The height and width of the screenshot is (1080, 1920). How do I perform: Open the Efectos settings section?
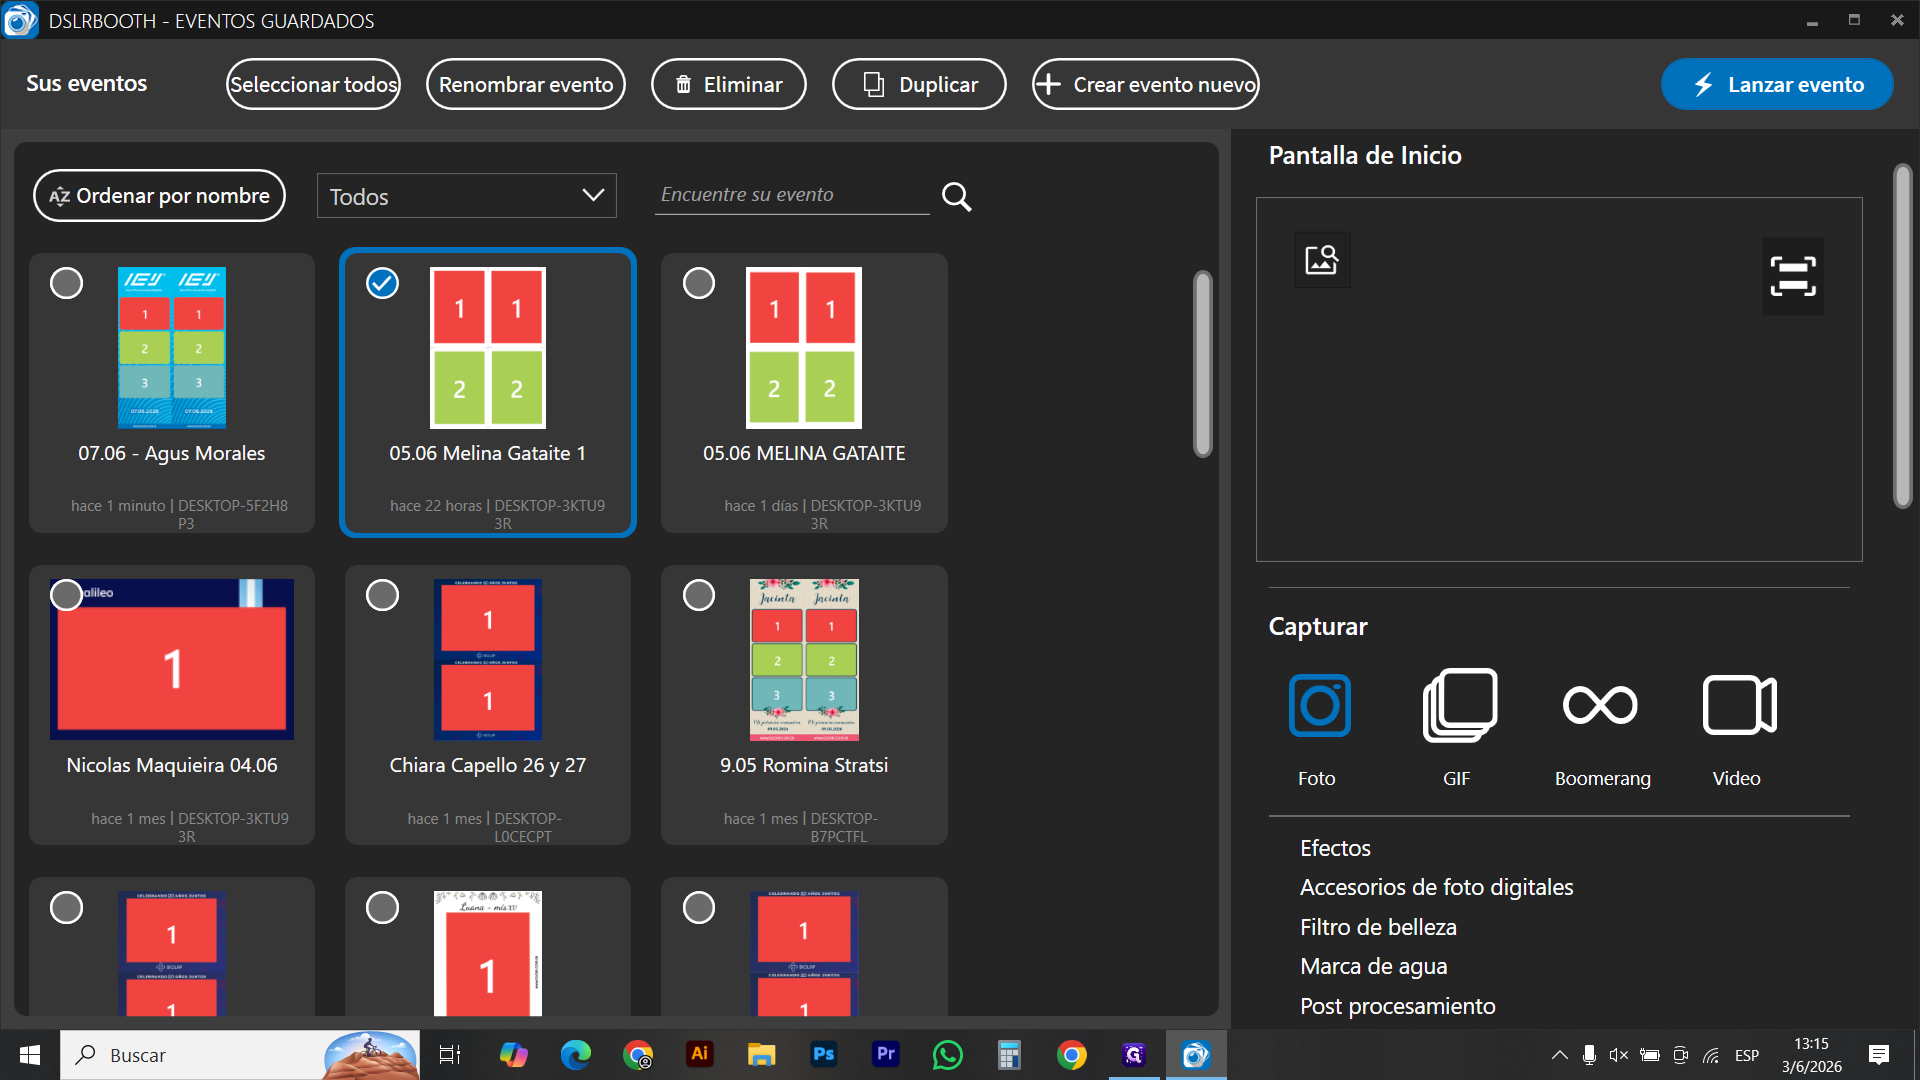point(1335,848)
